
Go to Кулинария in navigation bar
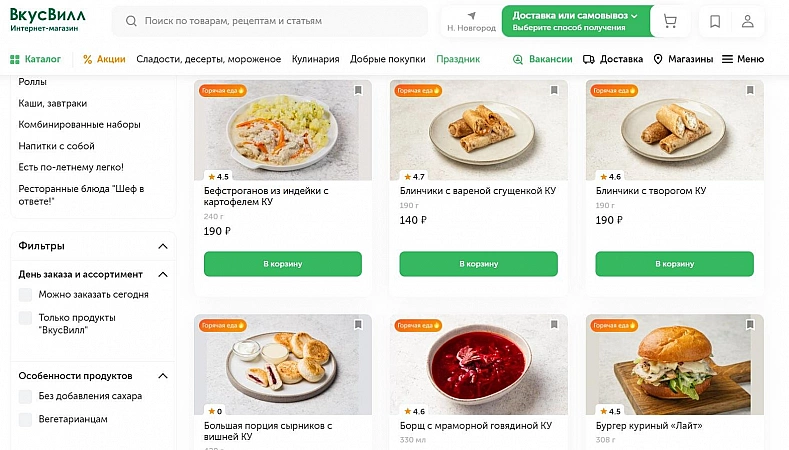(316, 59)
